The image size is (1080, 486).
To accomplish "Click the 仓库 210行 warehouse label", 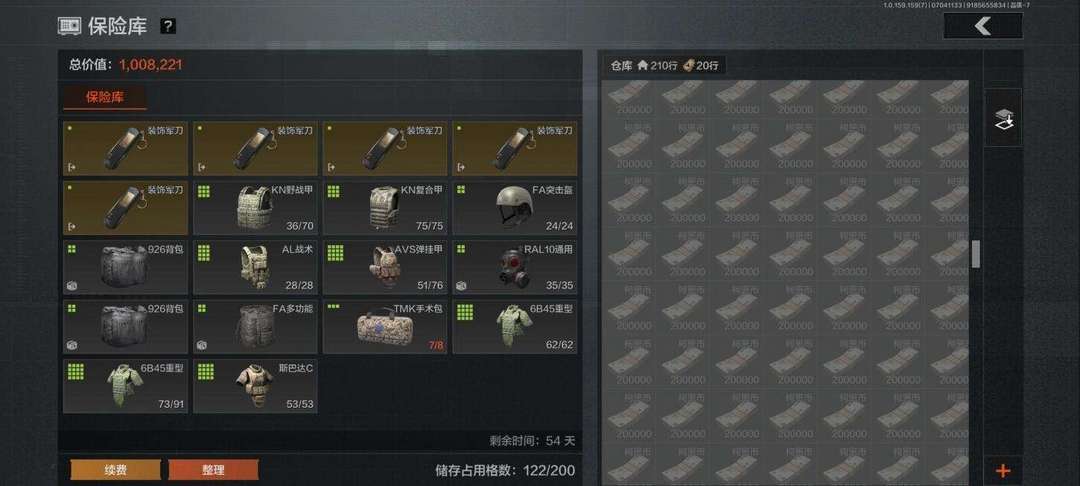I will 644,65.
